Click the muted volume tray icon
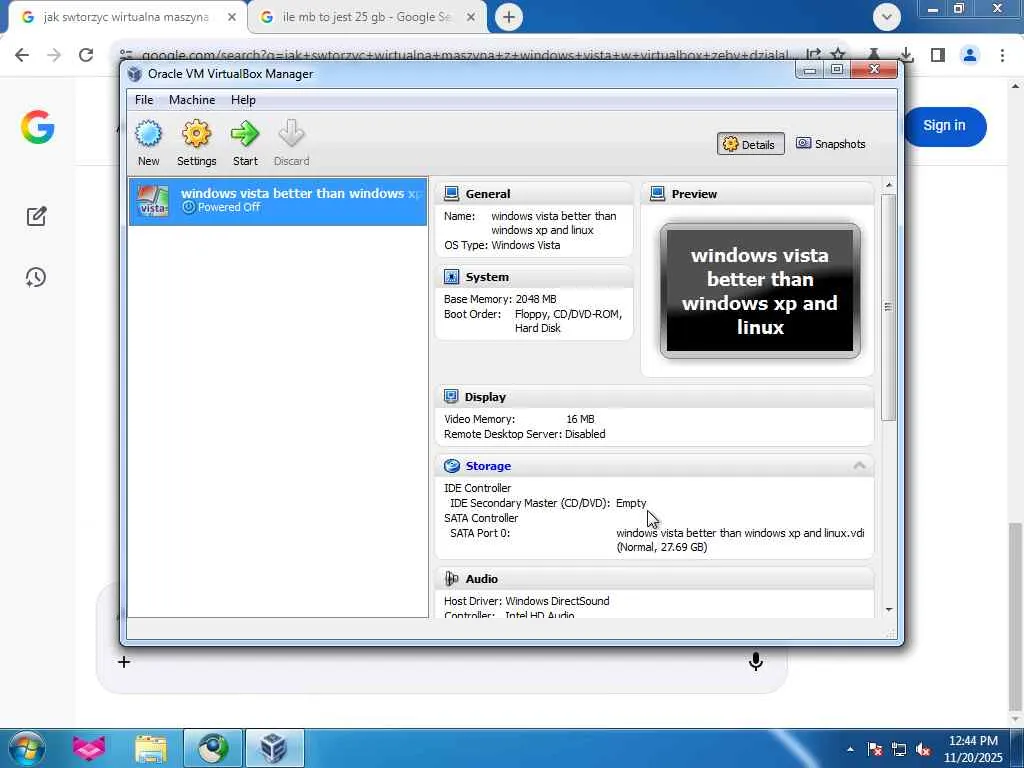Viewport: 1024px width, 768px height. (923, 750)
